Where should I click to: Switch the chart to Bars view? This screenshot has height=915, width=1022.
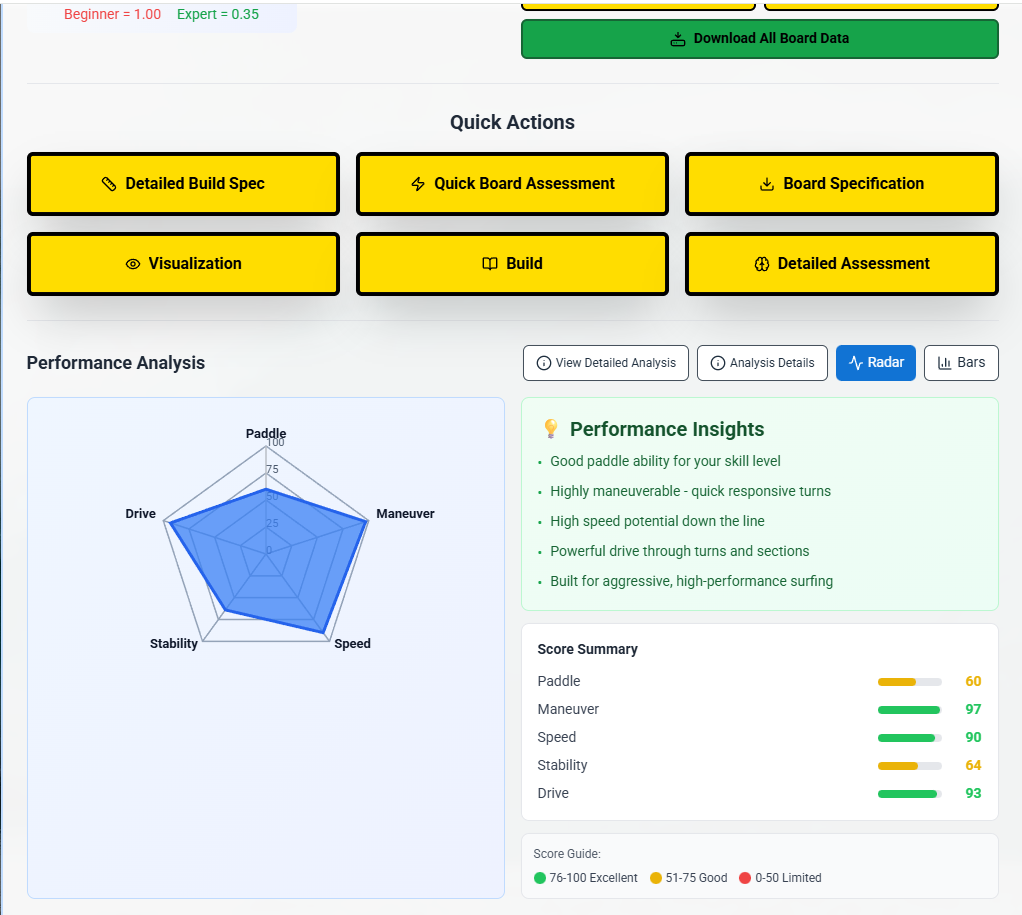(x=960, y=363)
